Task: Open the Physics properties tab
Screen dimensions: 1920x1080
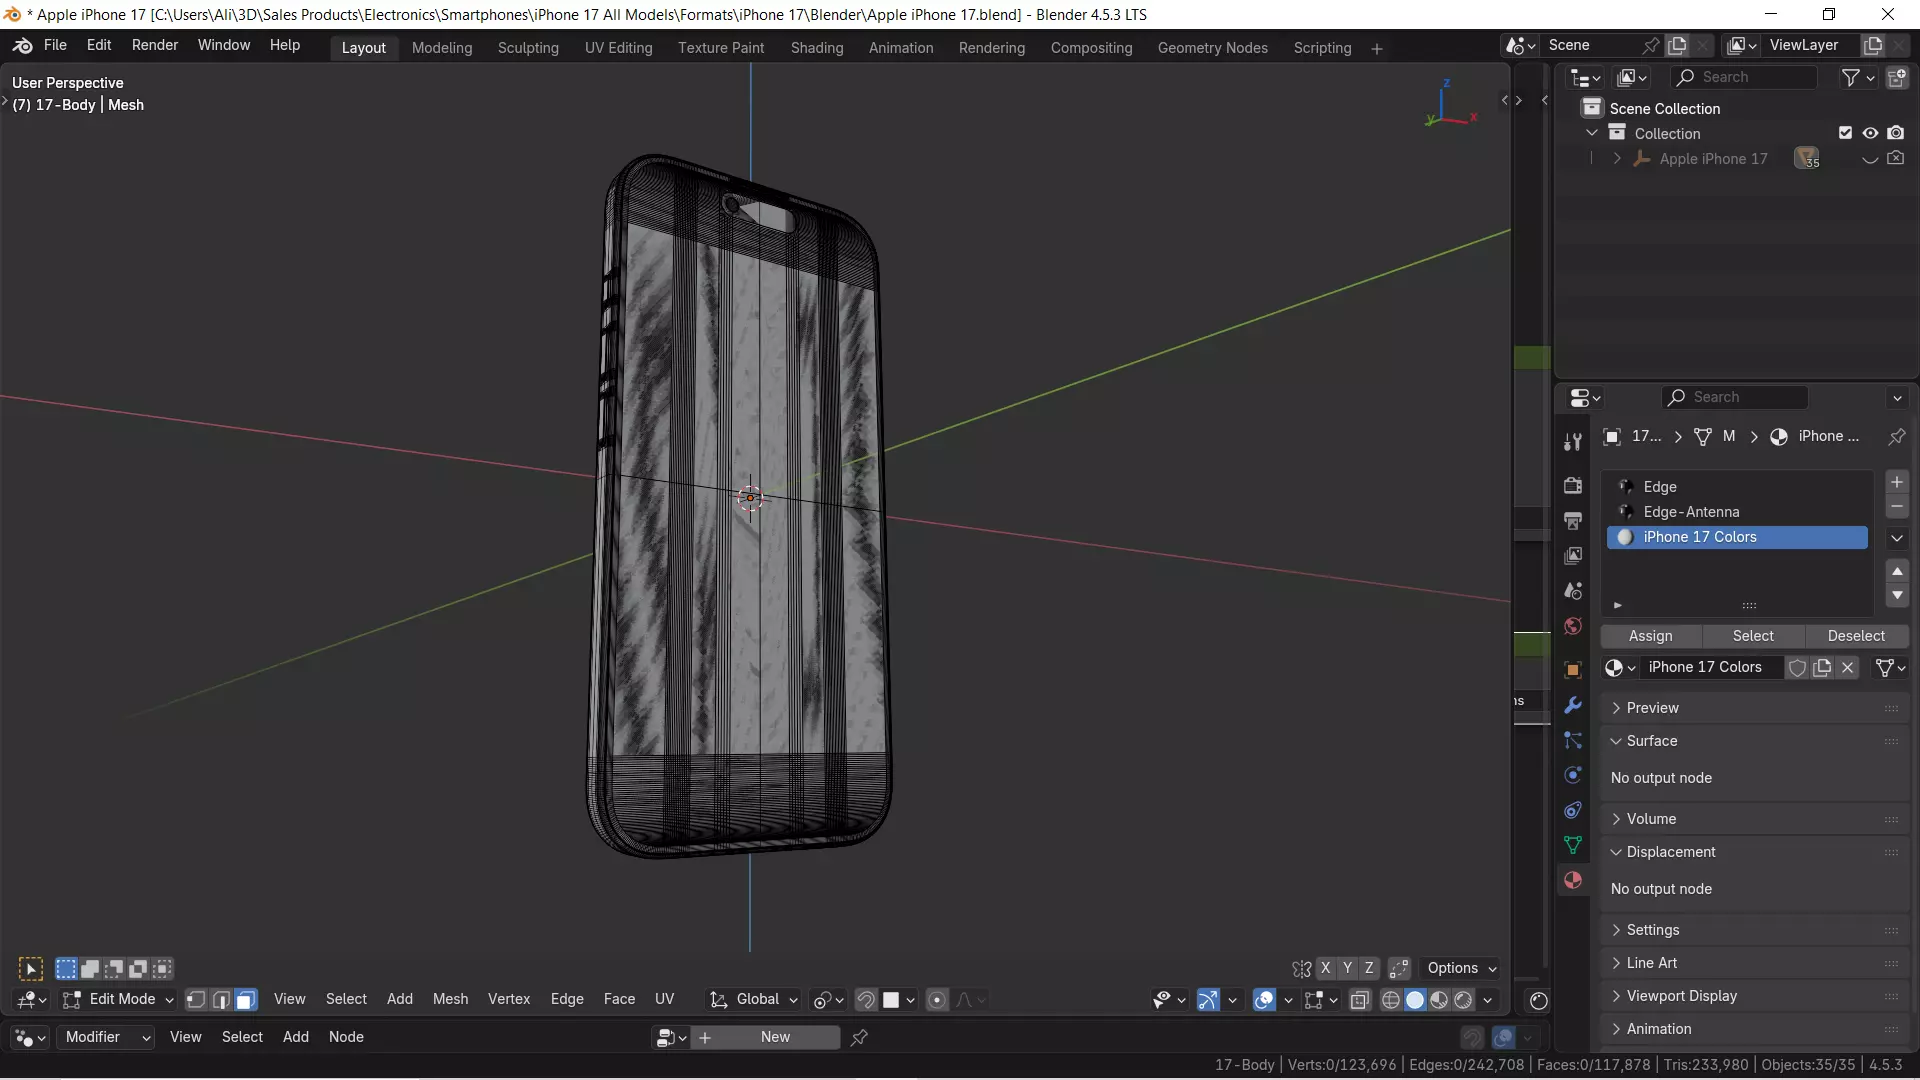Action: pos(1573,775)
